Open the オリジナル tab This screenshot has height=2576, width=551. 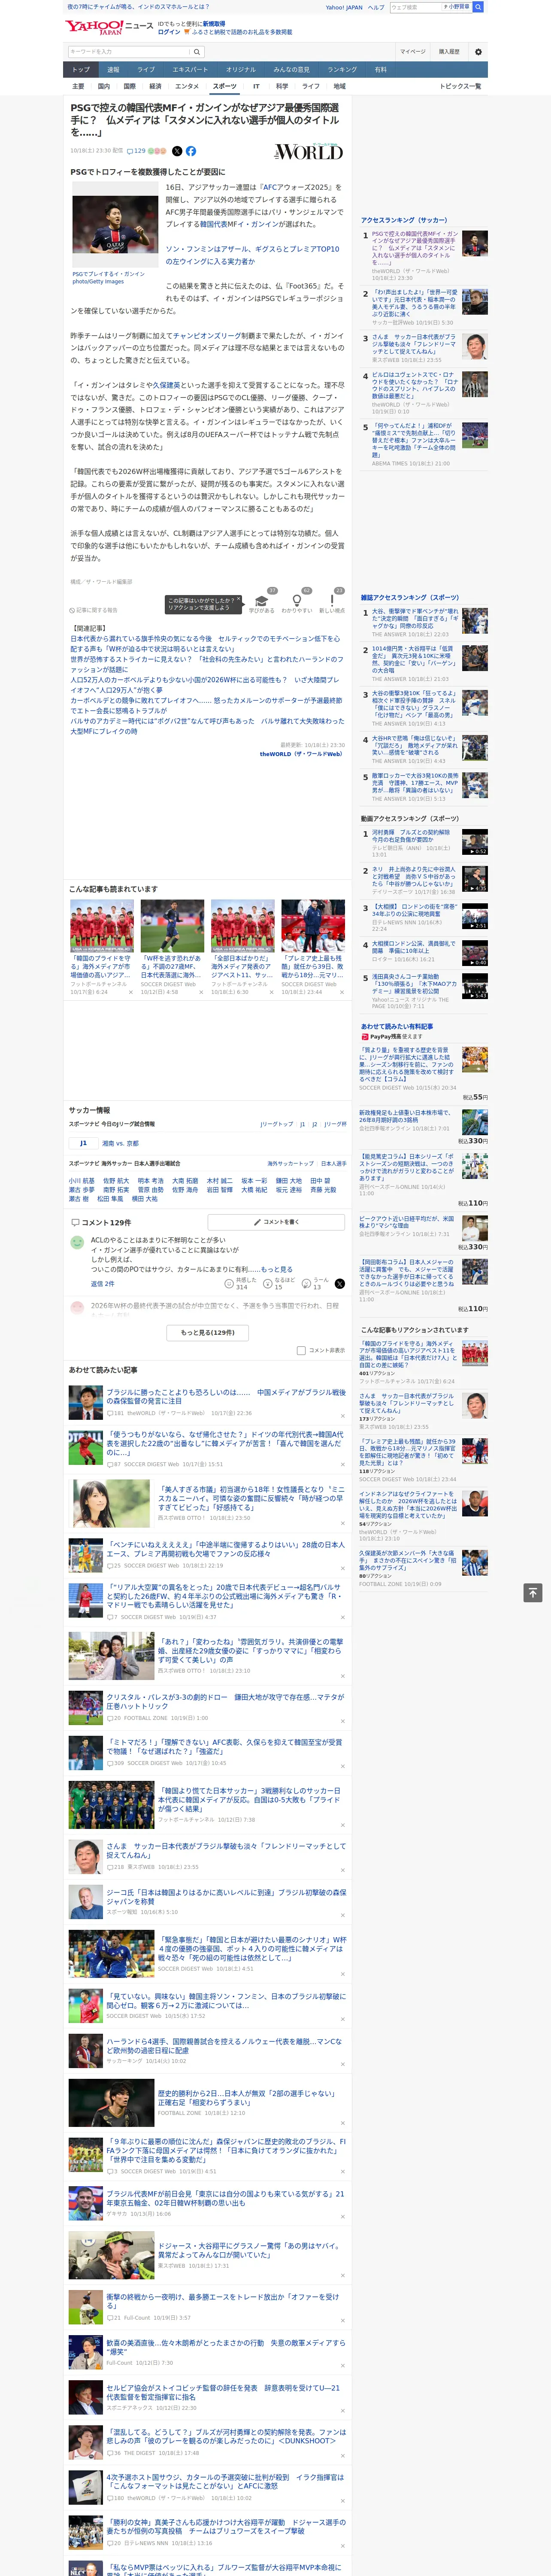click(241, 70)
